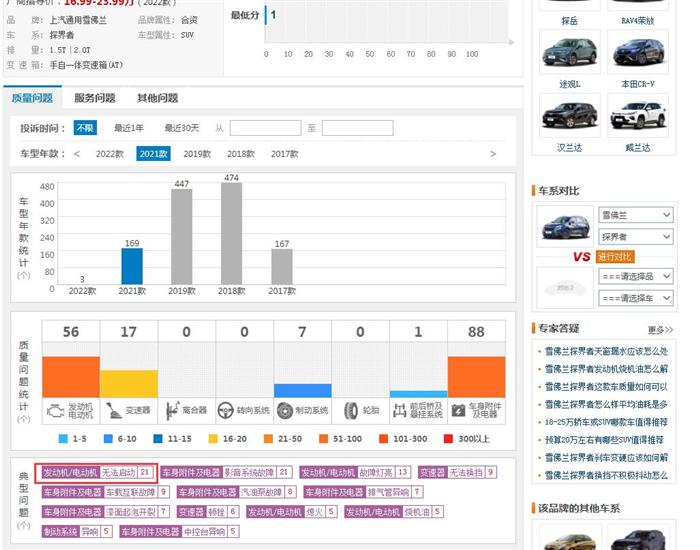Image resolution: width=700 pixels, height=550 pixels.
Task: Choose the 2021款 model year
Action: (x=153, y=154)
